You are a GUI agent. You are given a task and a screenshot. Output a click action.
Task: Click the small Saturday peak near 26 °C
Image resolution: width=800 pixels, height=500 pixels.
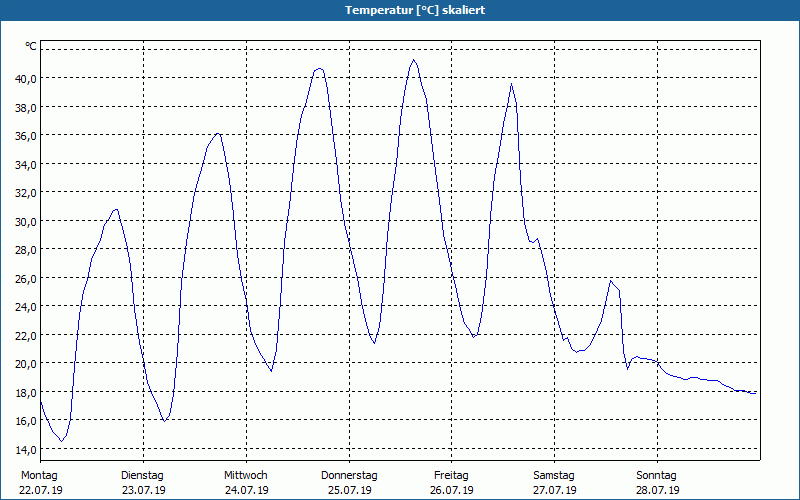coord(611,281)
